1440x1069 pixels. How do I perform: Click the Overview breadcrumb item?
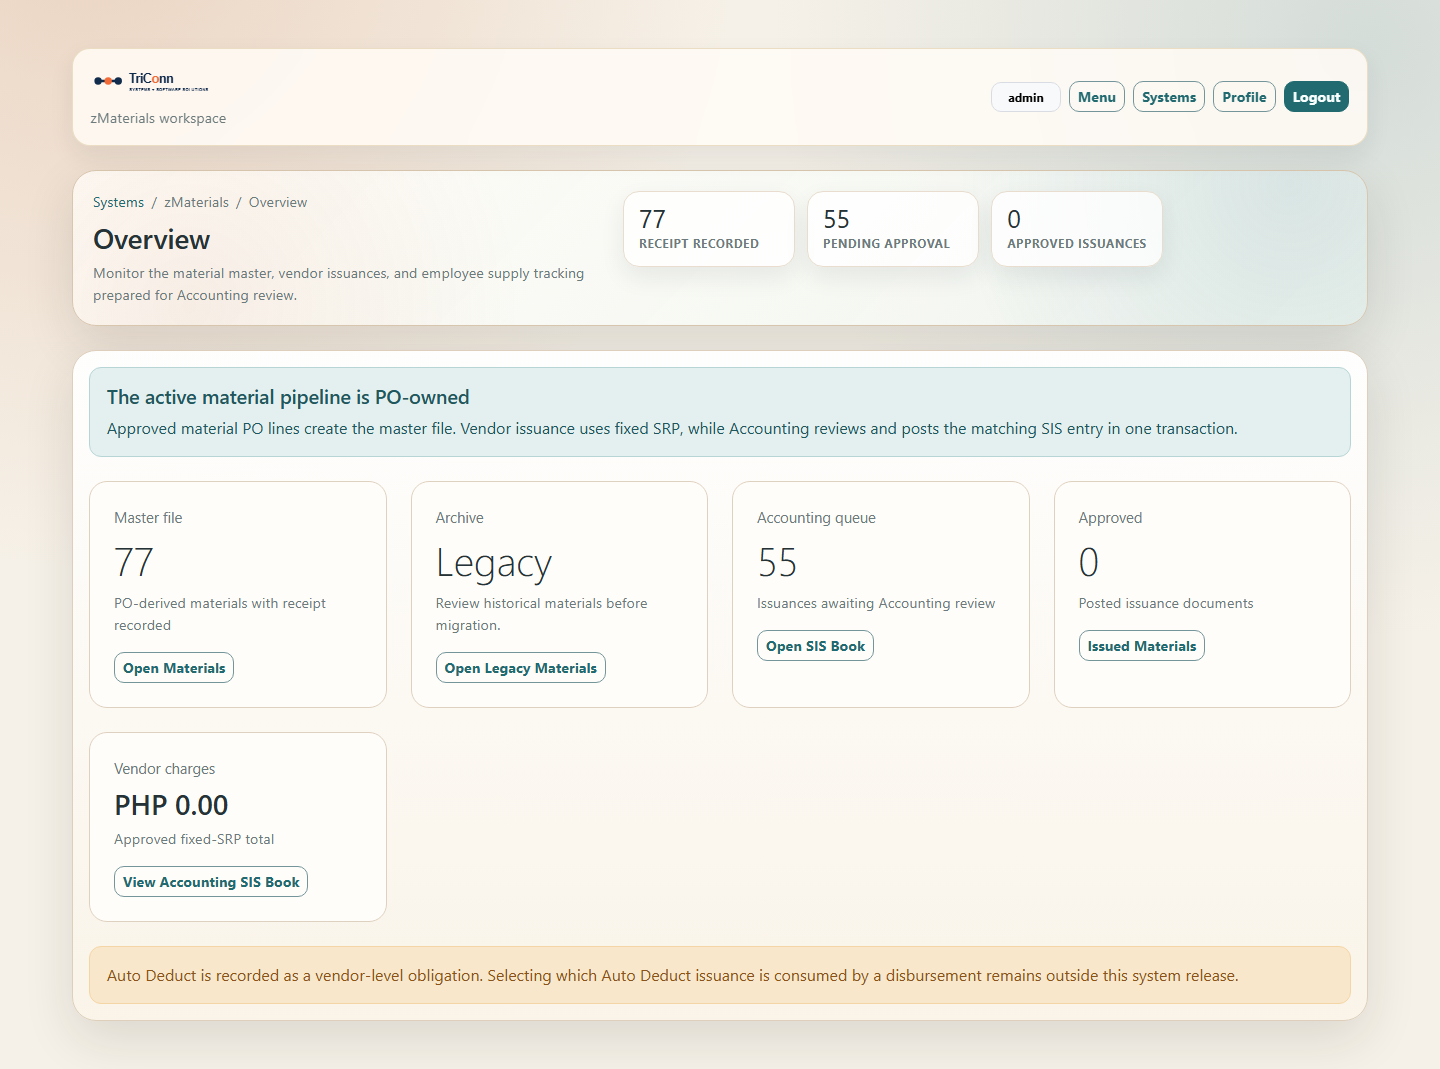coord(278,202)
